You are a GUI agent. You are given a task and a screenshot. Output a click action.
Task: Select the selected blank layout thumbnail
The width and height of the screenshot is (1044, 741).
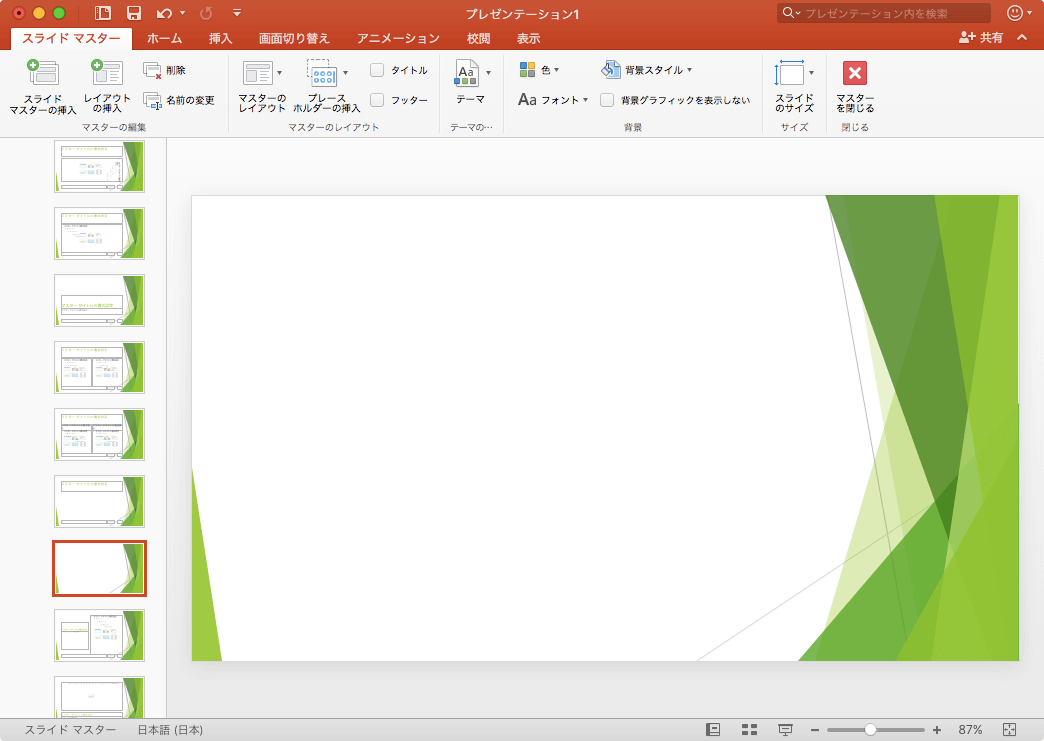pos(99,568)
